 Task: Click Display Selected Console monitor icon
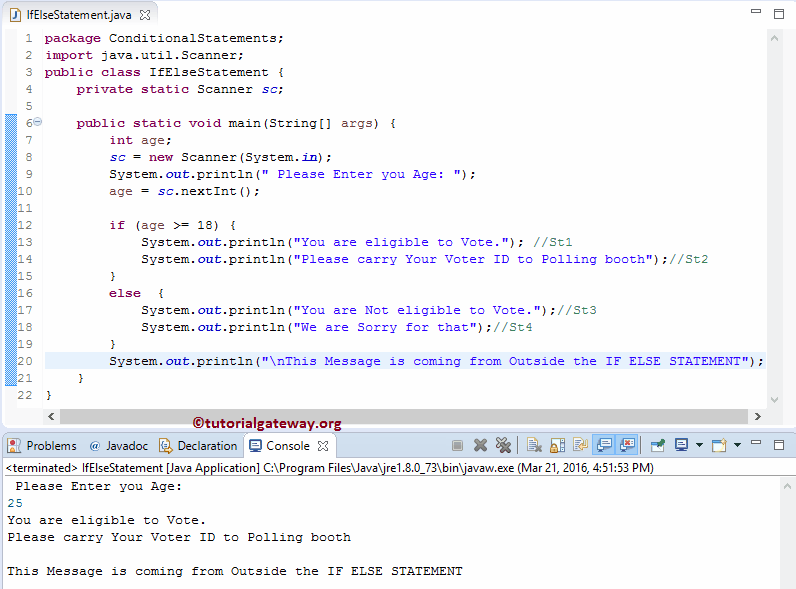(681, 445)
